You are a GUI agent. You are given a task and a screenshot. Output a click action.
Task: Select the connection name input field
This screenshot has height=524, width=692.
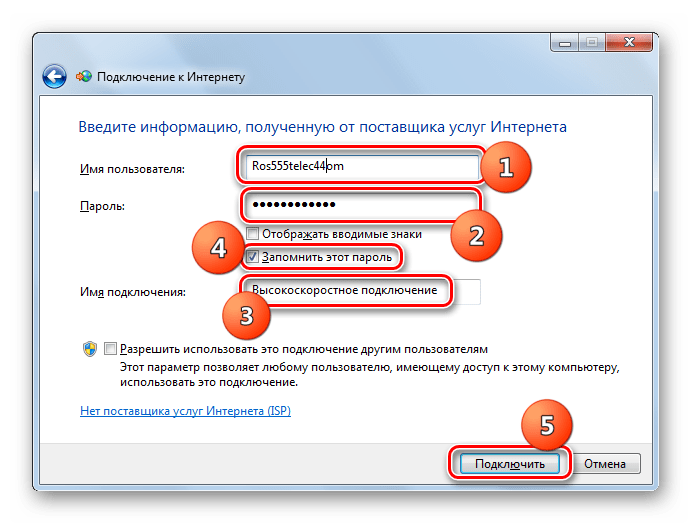click(x=363, y=291)
